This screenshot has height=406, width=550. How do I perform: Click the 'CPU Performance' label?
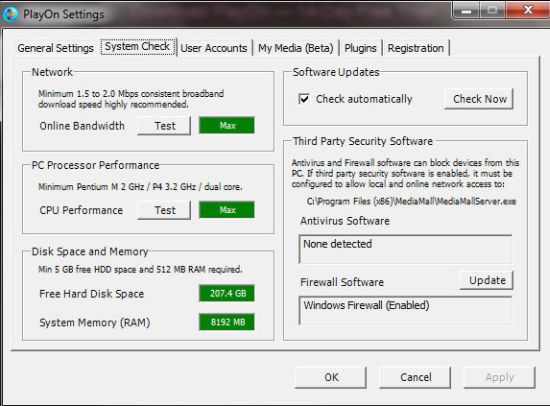tap(81, 210)
